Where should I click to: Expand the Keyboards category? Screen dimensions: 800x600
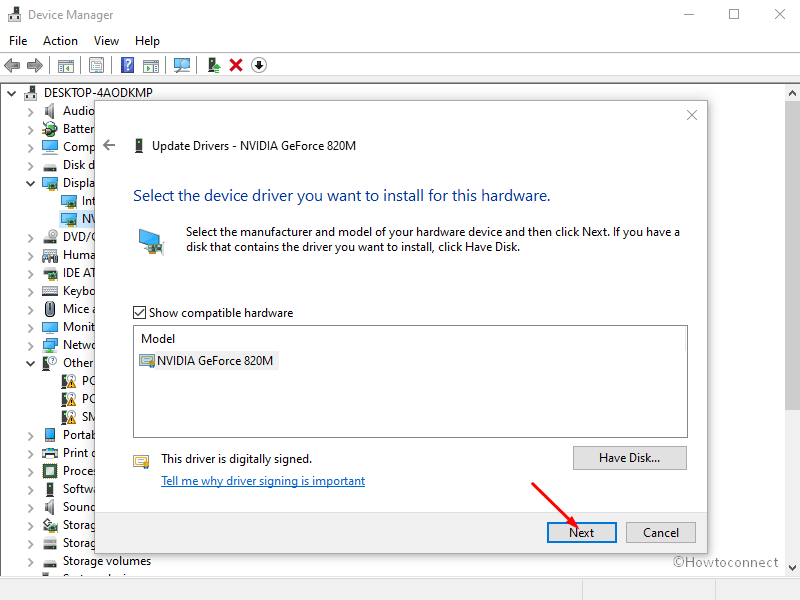(30, 292)
